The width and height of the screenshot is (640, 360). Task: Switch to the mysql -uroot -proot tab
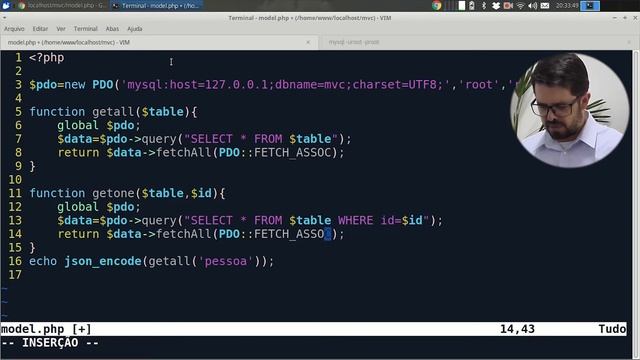[x=478, y=42]
